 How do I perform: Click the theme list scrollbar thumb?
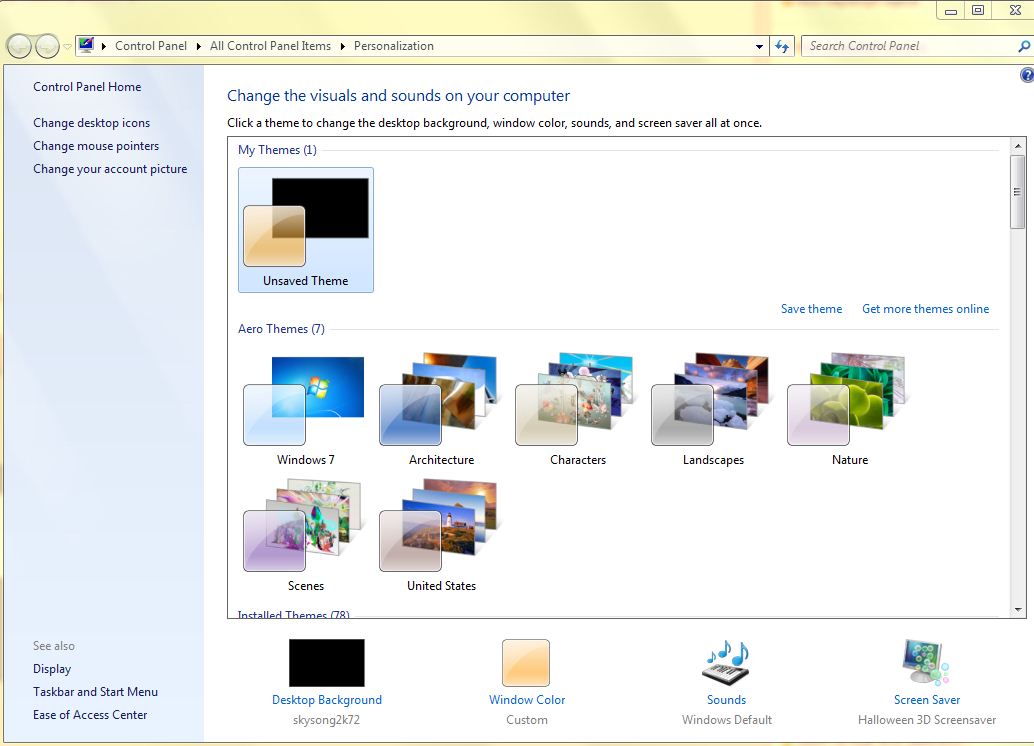(1018, 192)
